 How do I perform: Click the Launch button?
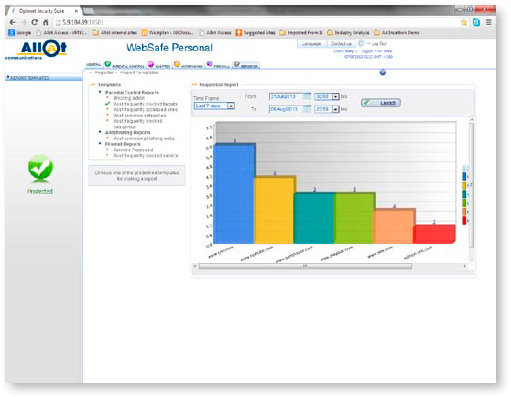pos(381,103)
